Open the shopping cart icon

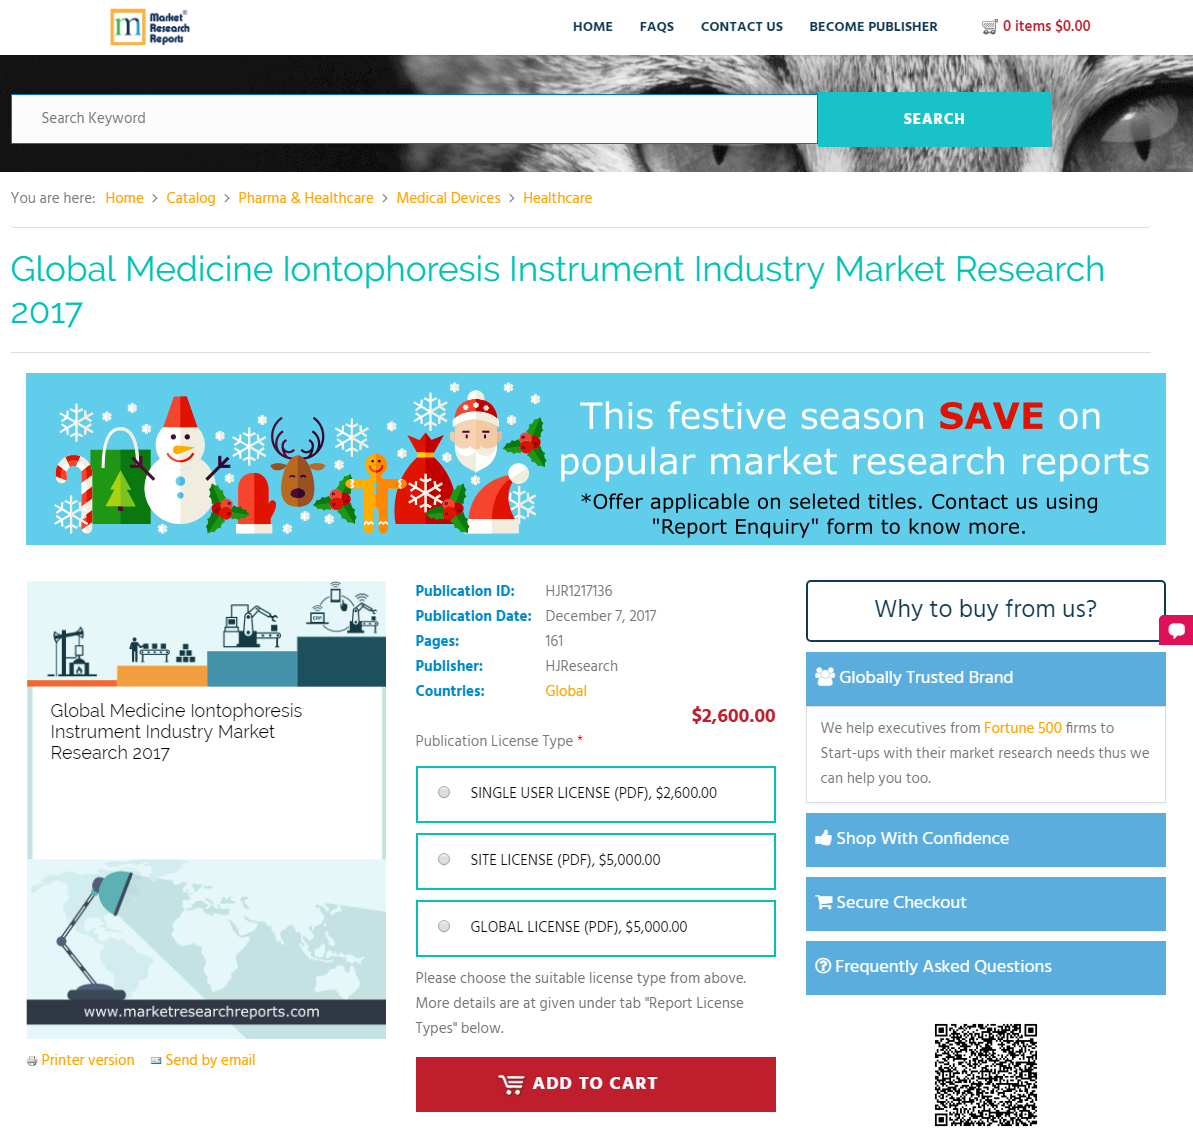pyautogui.click(x=989, y=27)
